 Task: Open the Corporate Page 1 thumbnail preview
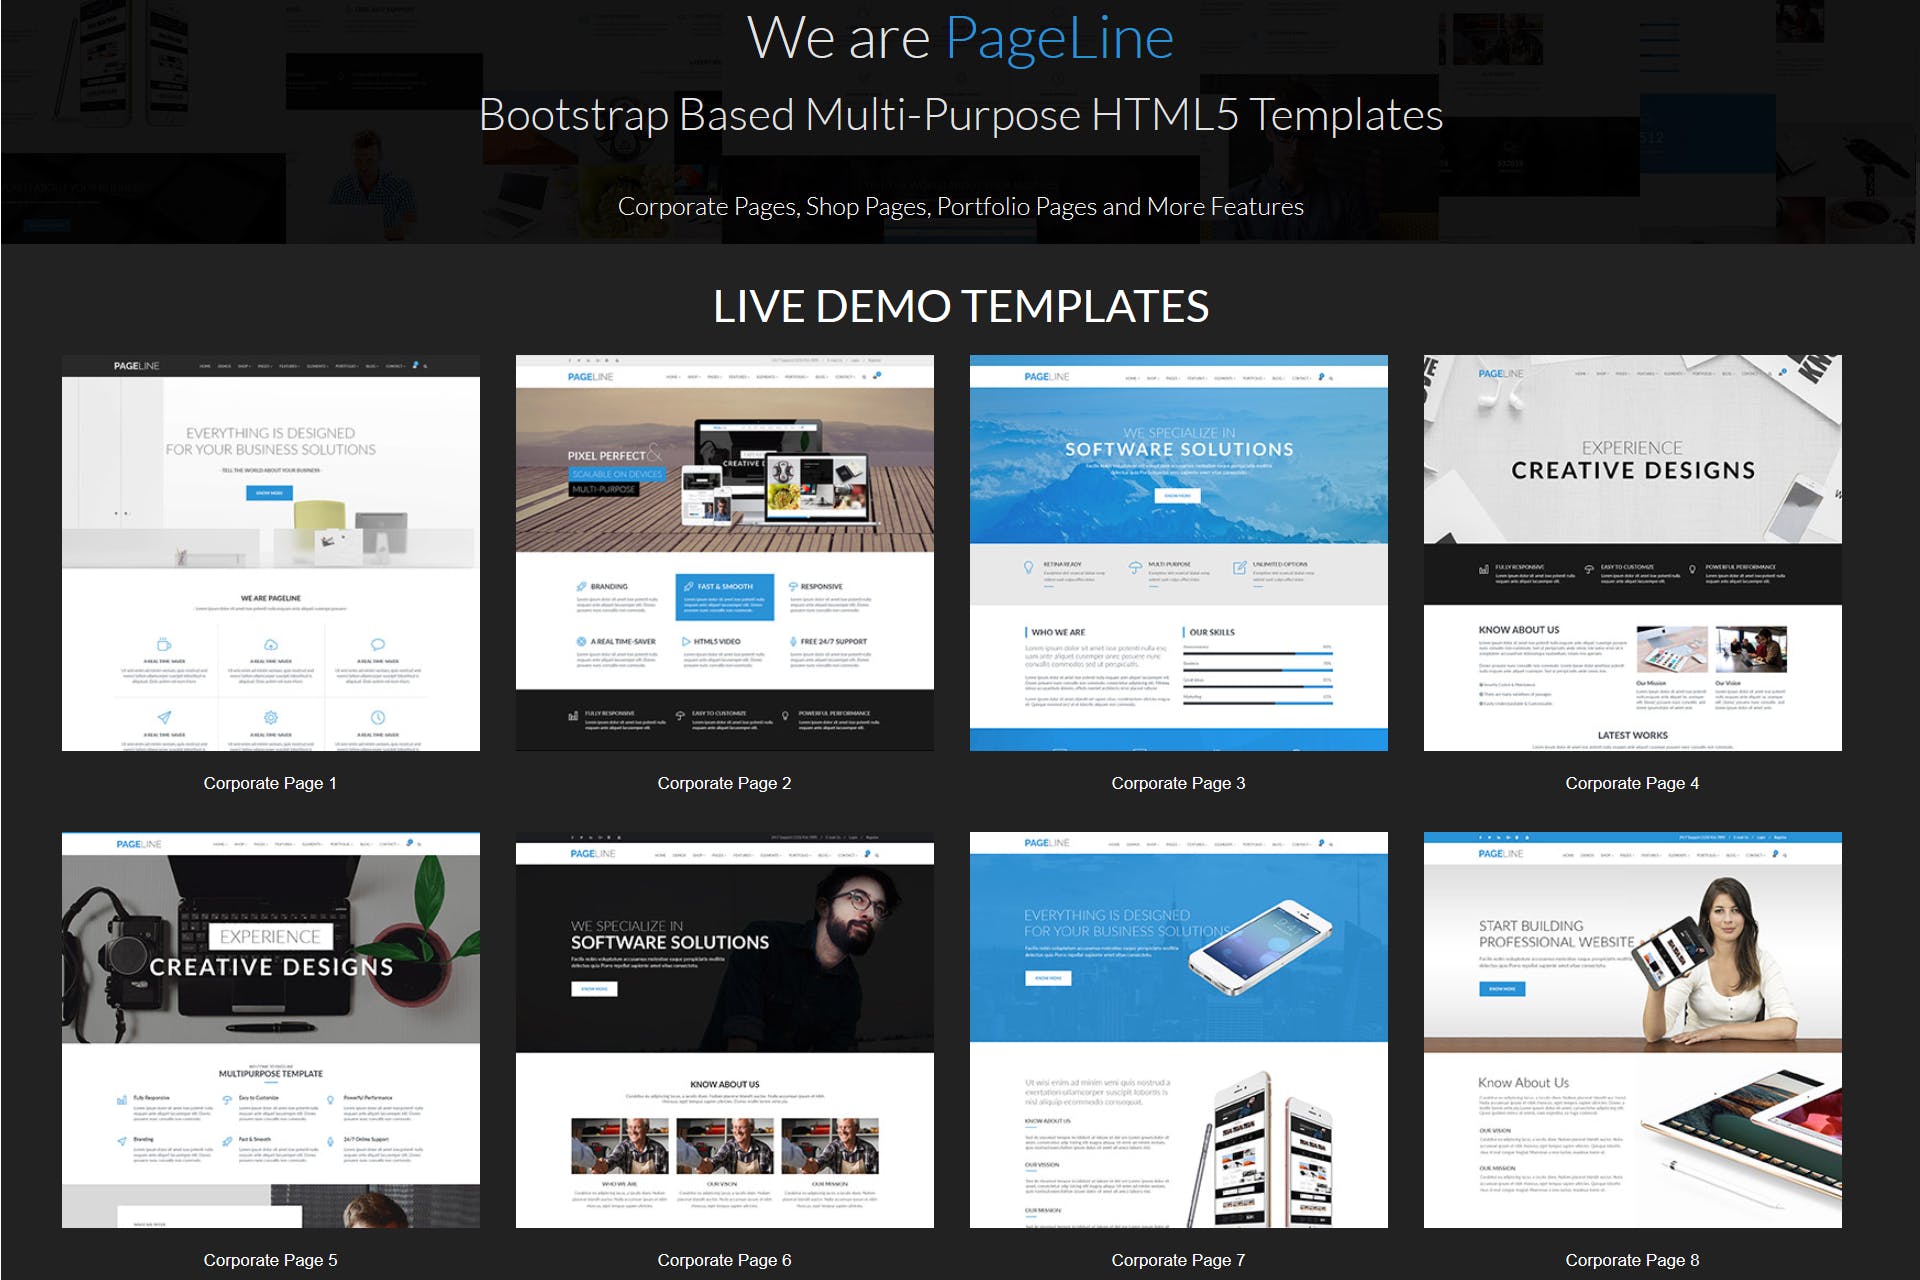pos(270,553)
